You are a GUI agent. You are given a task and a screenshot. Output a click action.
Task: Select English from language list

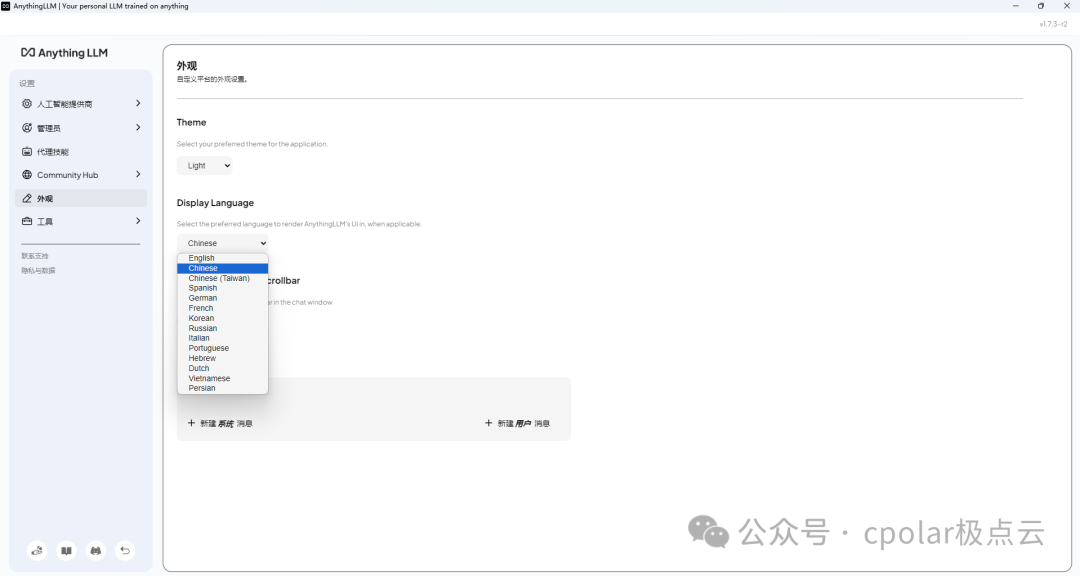point(222,258)
